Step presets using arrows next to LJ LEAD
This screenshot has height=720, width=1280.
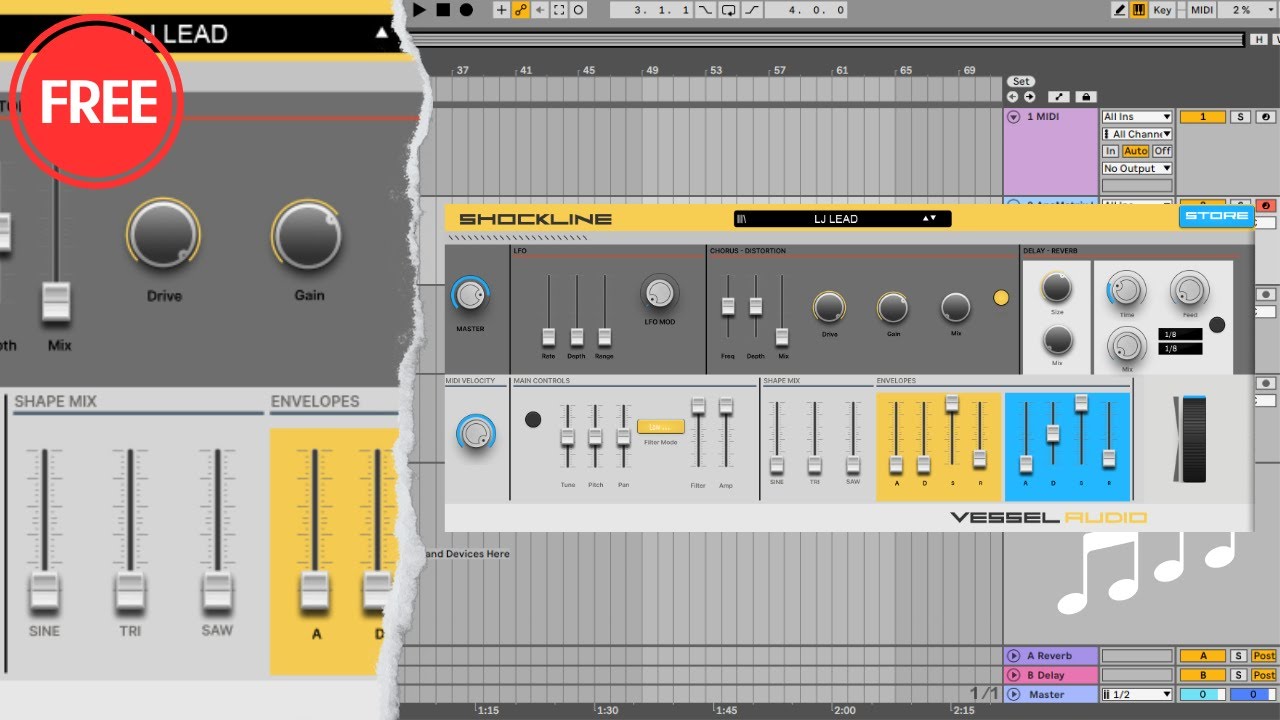click(x=929, y=219)
